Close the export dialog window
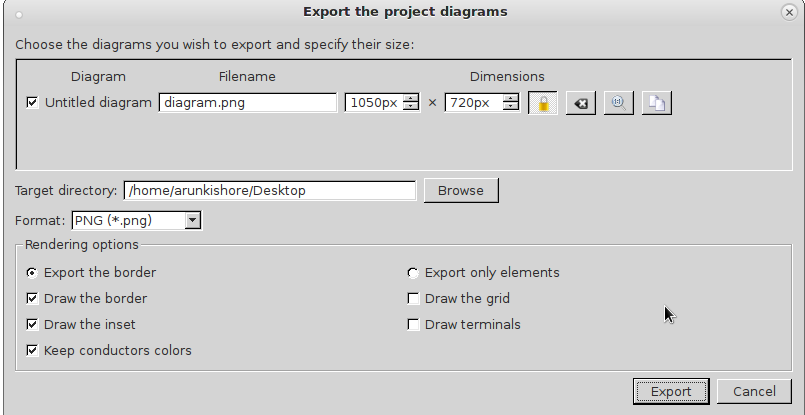The width and height of the screenshot is (805, 415). (x=789, y=12)
